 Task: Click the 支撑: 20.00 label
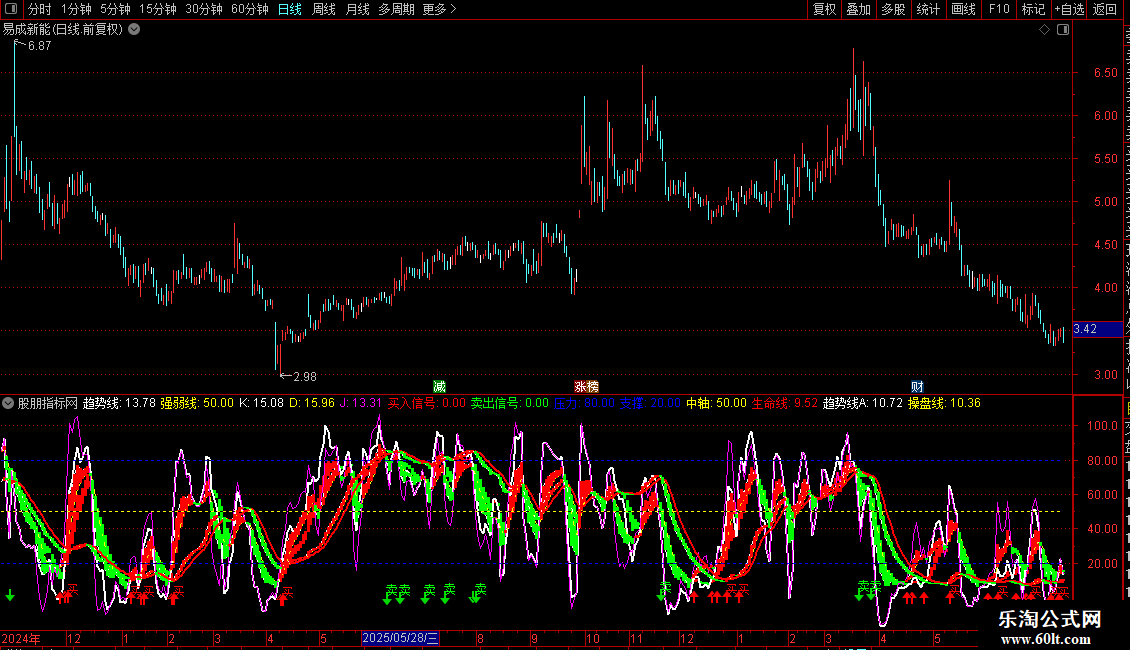(650, 404)
